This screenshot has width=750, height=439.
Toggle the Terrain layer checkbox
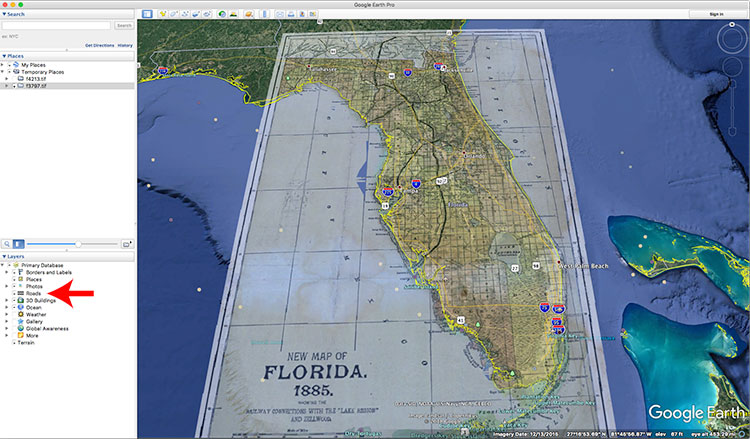[x=14, y=343]
